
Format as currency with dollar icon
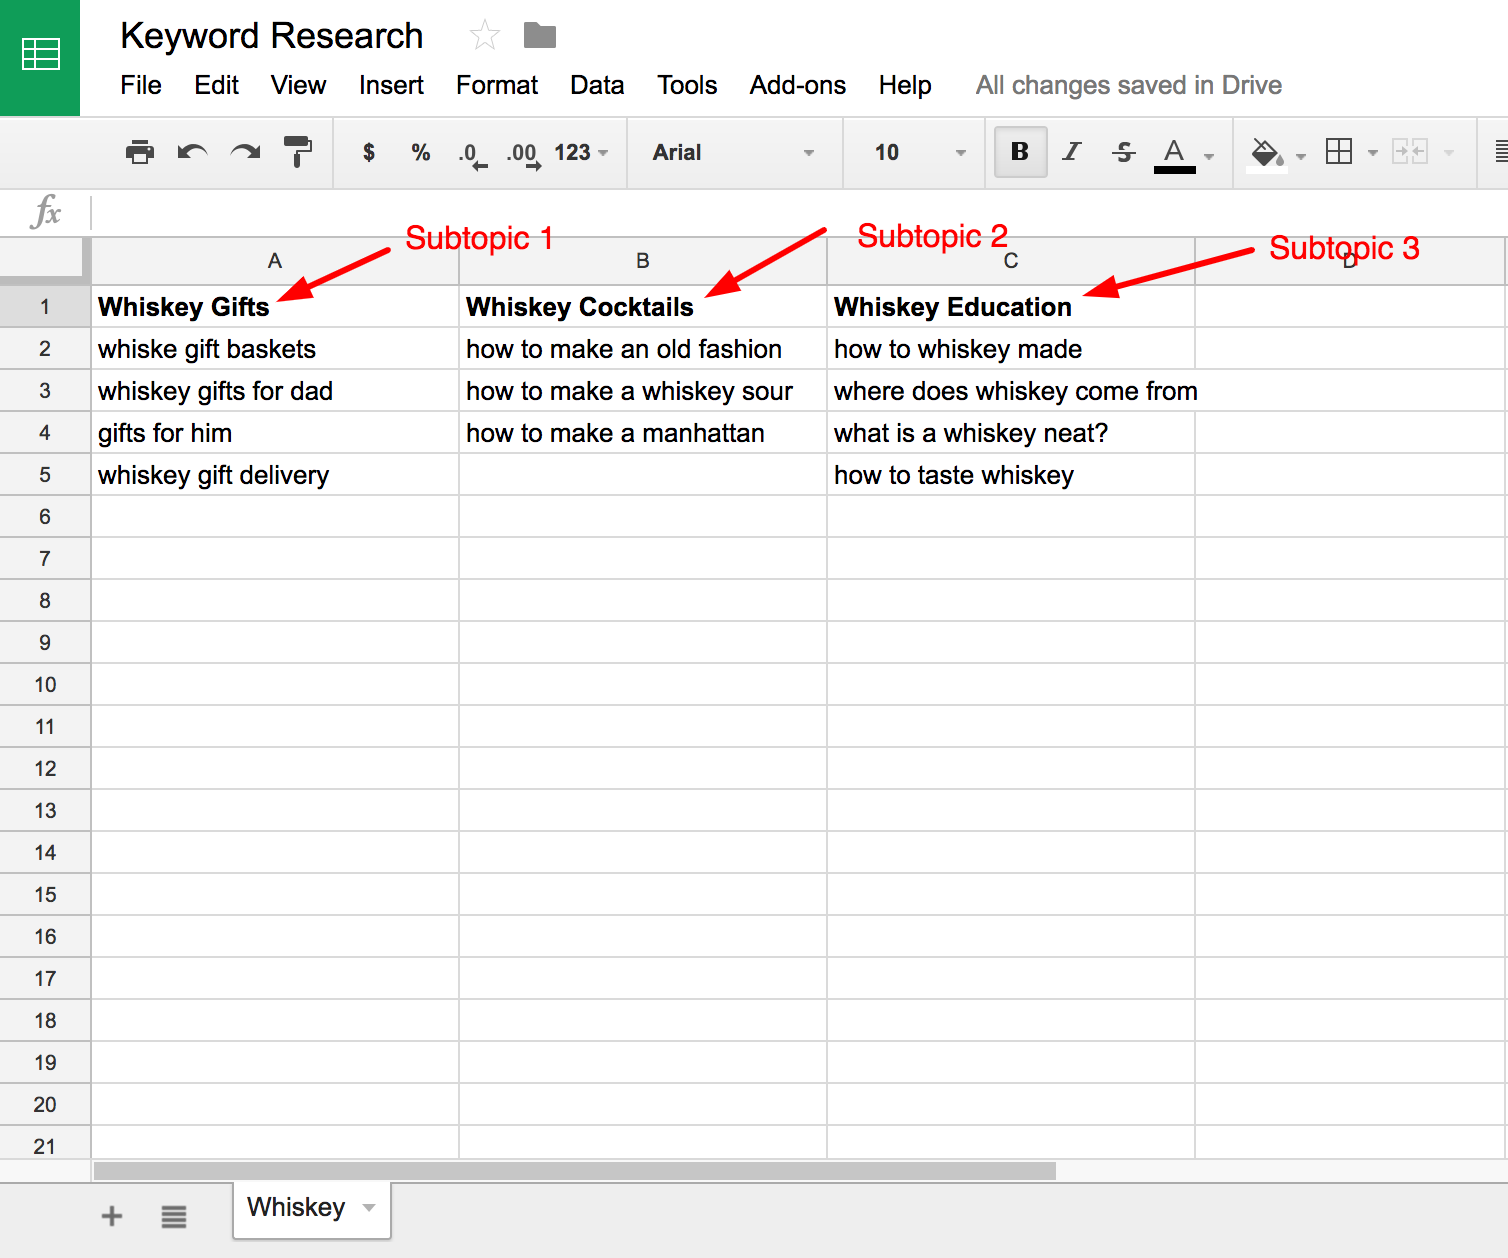369,152
